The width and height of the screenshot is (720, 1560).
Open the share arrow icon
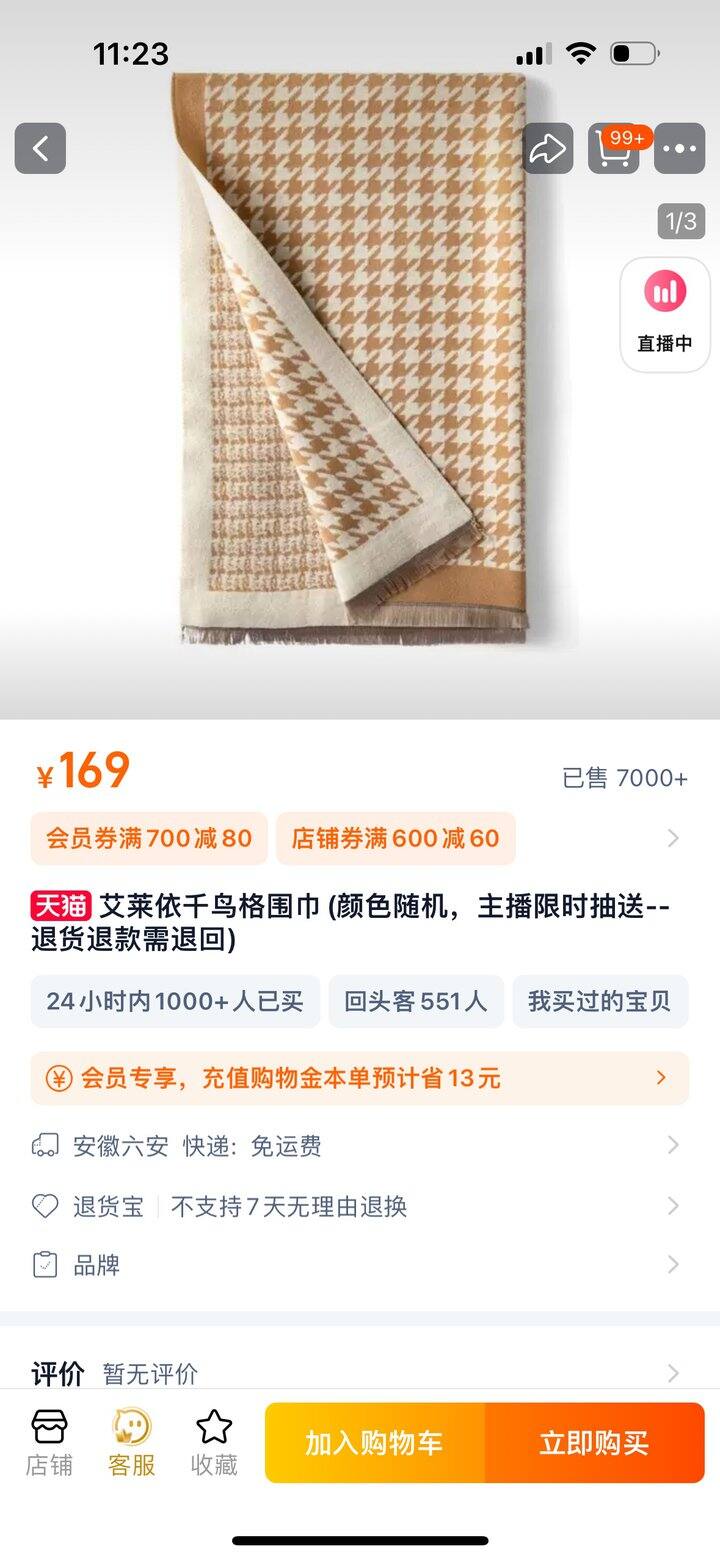pyautogui.click(x=548, y=149)
